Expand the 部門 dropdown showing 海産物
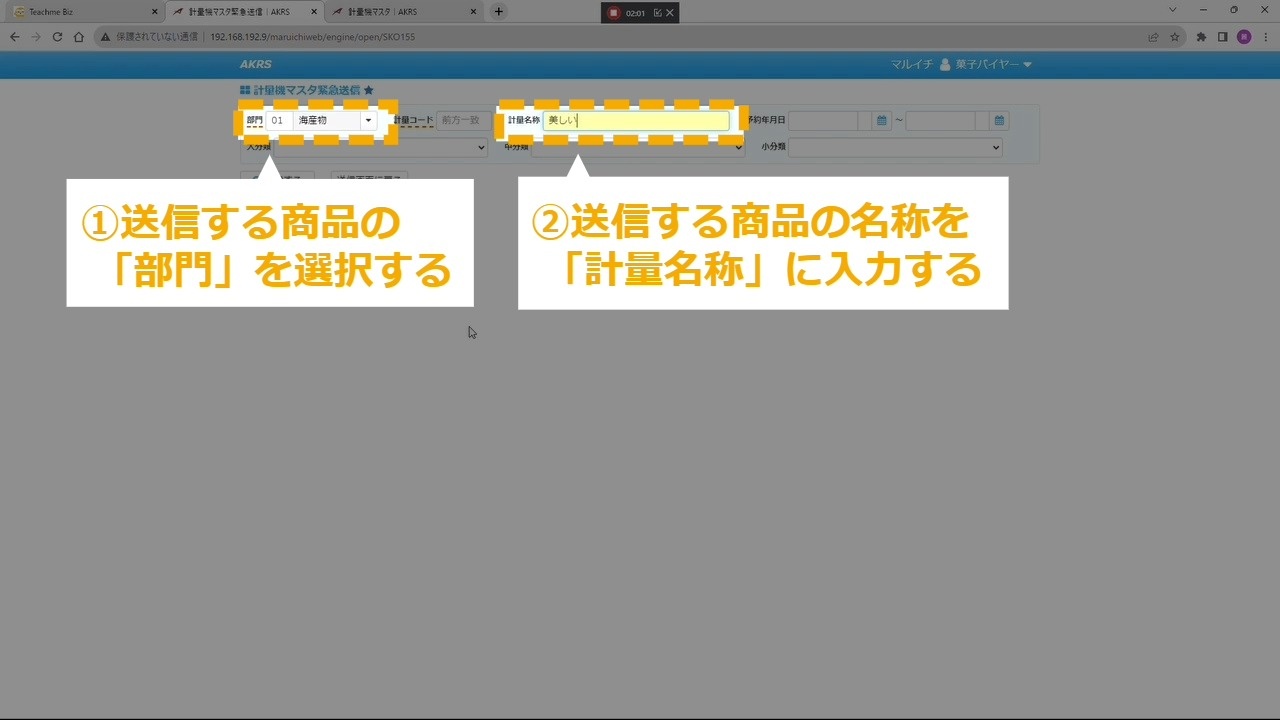1280x720 pixels. 368,121
